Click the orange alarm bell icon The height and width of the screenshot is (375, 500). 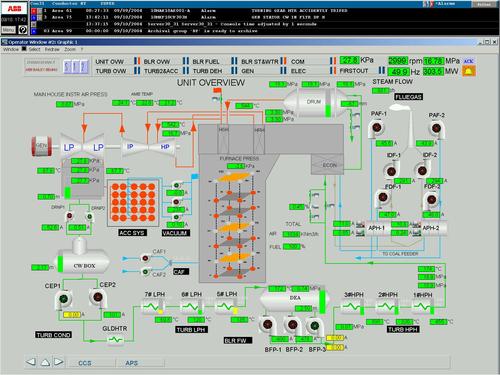point(468,71)
